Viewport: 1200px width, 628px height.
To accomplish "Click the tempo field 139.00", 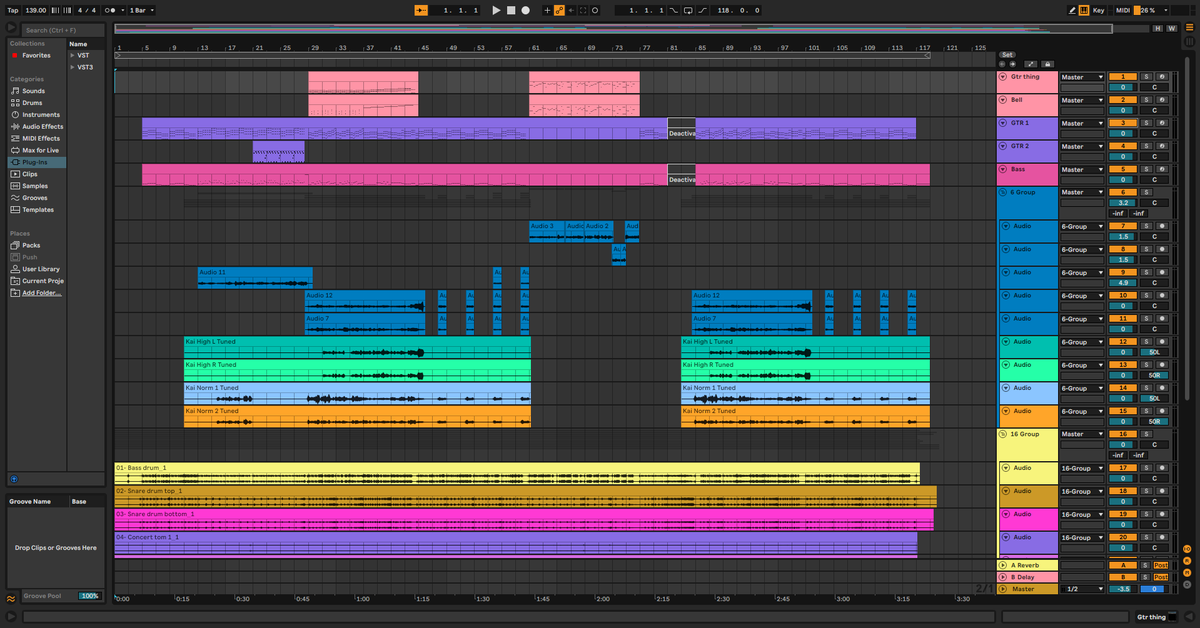I will (36, 10).
